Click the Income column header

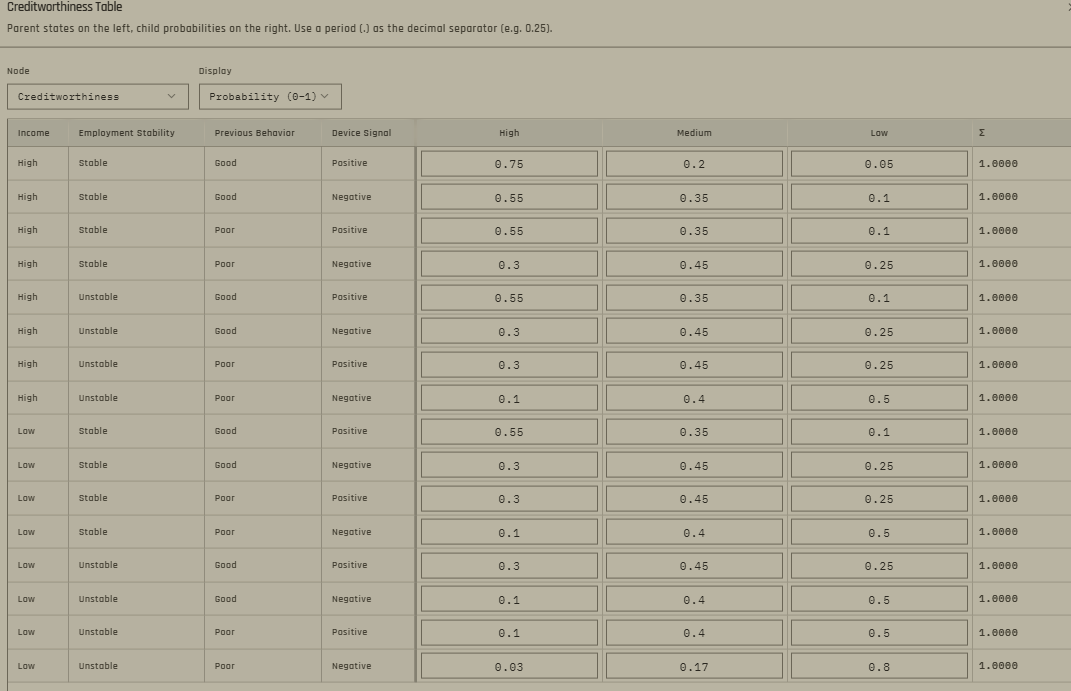[x=33, y=133]
